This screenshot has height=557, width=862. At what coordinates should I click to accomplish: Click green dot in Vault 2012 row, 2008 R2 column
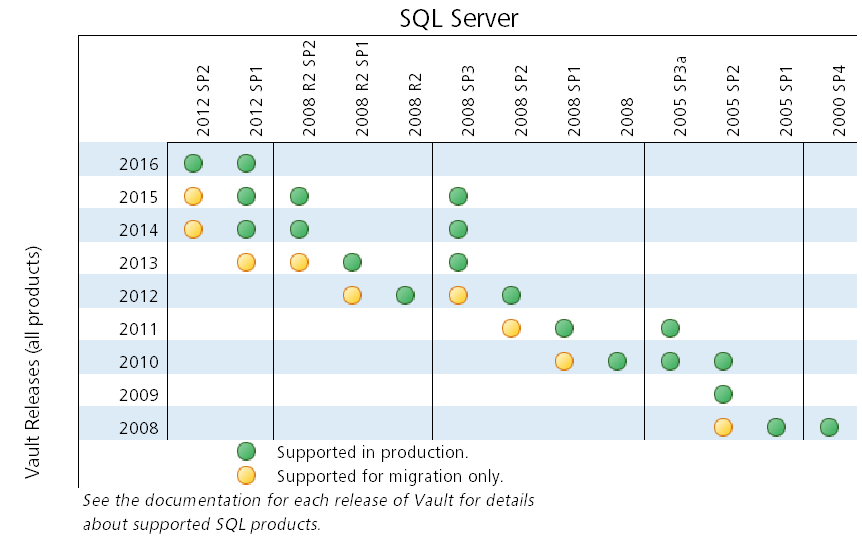click(405, 295)
